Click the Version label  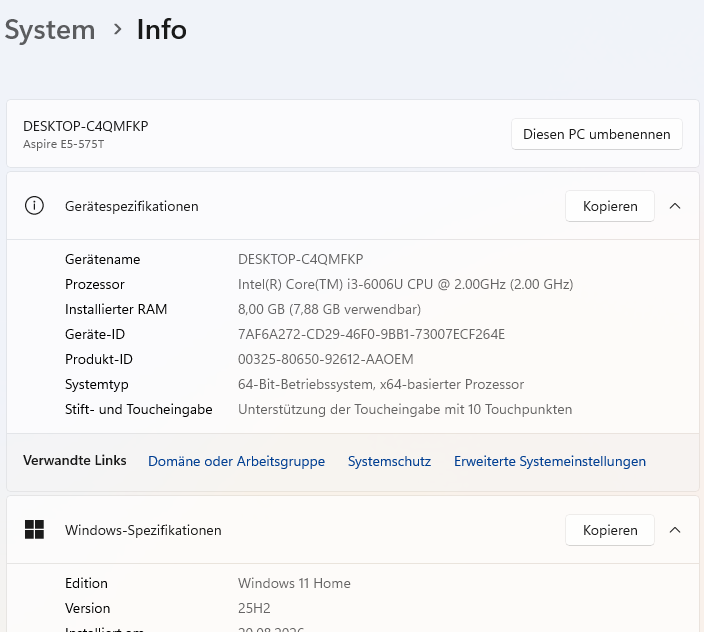[88, 609]
